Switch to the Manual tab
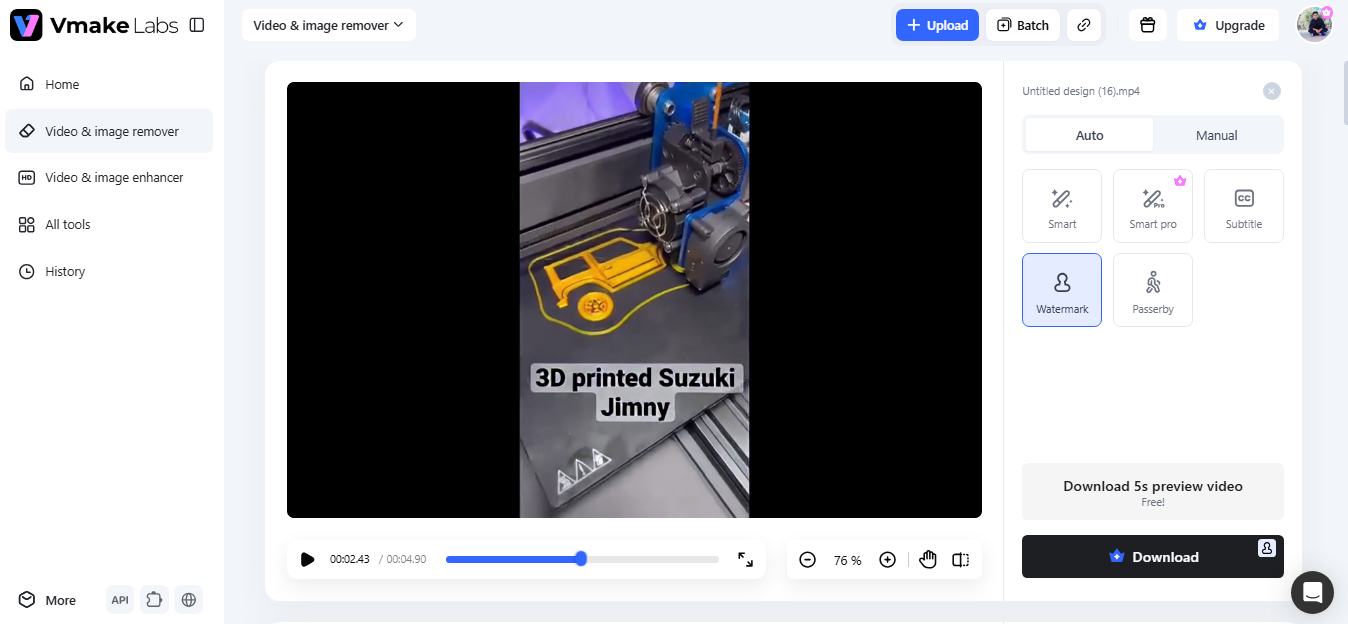 (x=1217, y=135)
